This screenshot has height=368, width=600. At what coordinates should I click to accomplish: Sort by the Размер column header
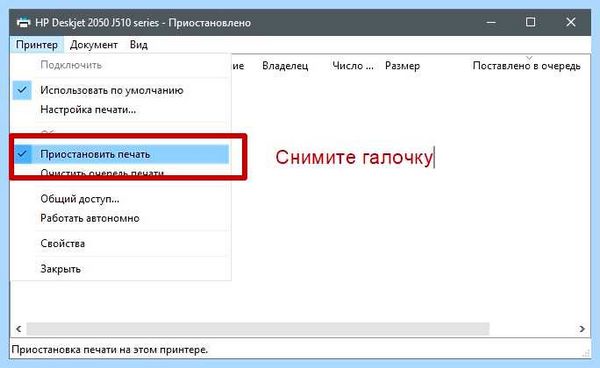click(403, 66)
